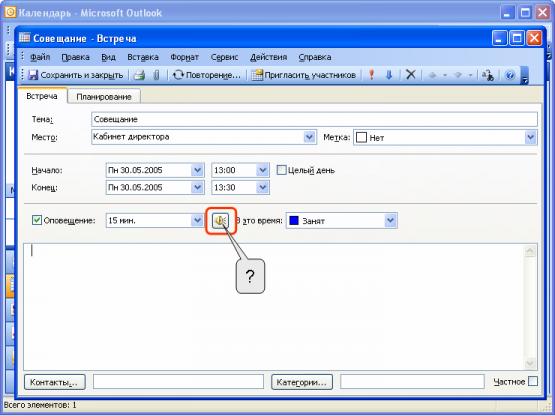This screenshot has height=416, width=555.
Task: Click Outlook icon in the Calendar window title
Action: 10,12
